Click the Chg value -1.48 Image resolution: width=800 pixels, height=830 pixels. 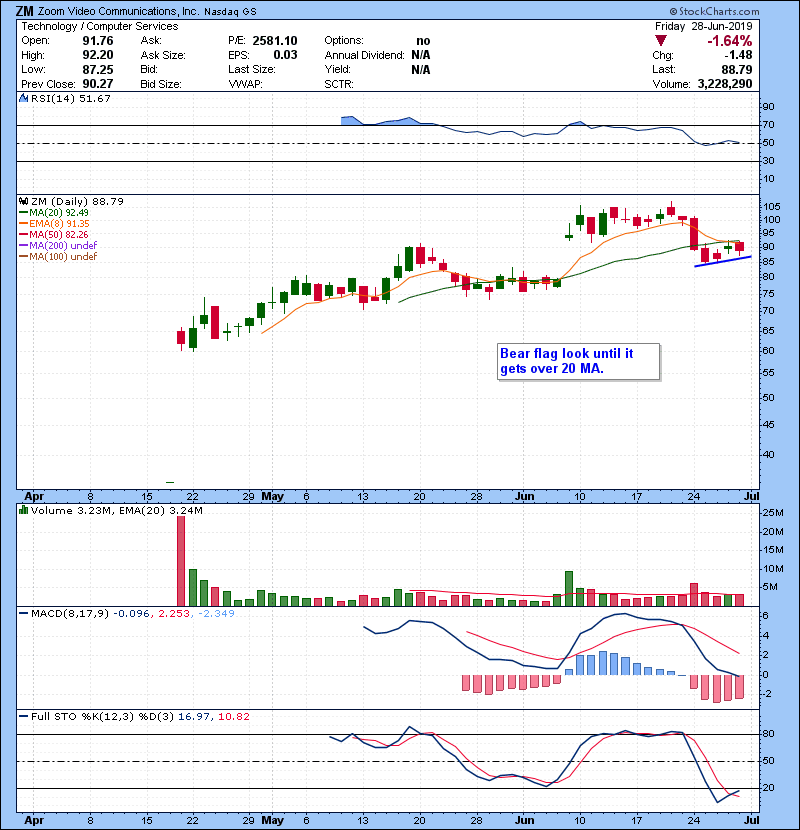[738, 55]
